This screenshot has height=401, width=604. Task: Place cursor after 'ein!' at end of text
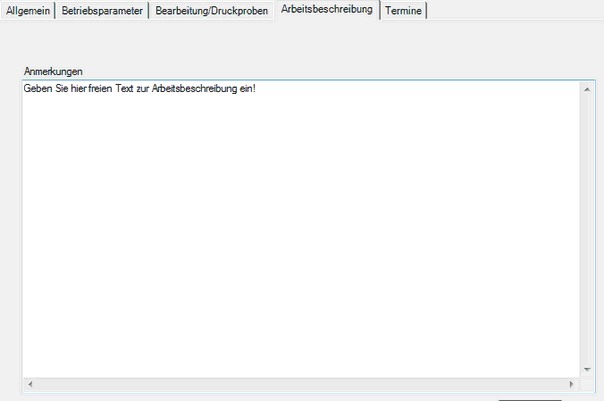click(x=258, y=89)
